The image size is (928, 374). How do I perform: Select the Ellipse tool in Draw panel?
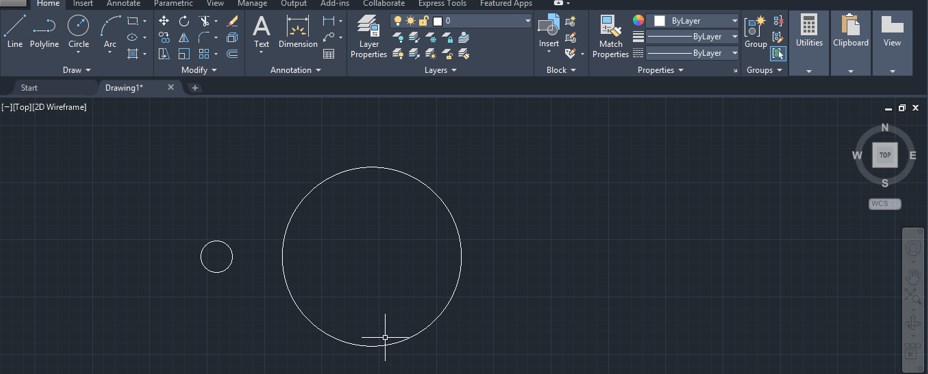click(x=133, y=37)
